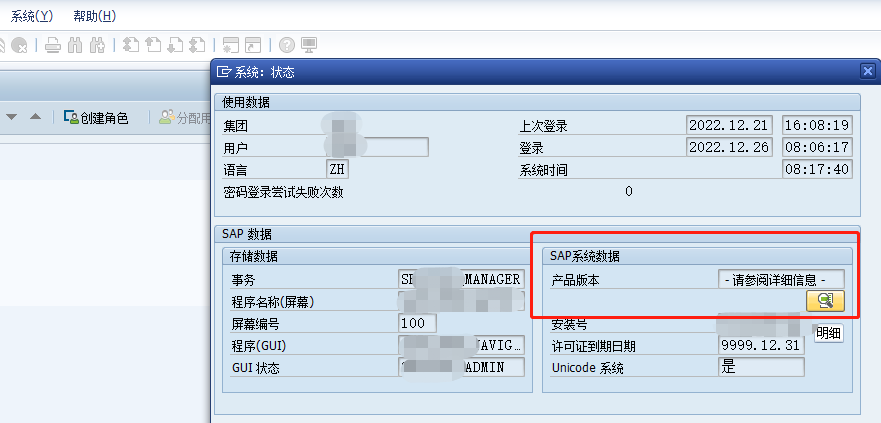Click the 密码登录尝试失败次数 label
This screenshot has width=881, height=423.
coord(283,193)
